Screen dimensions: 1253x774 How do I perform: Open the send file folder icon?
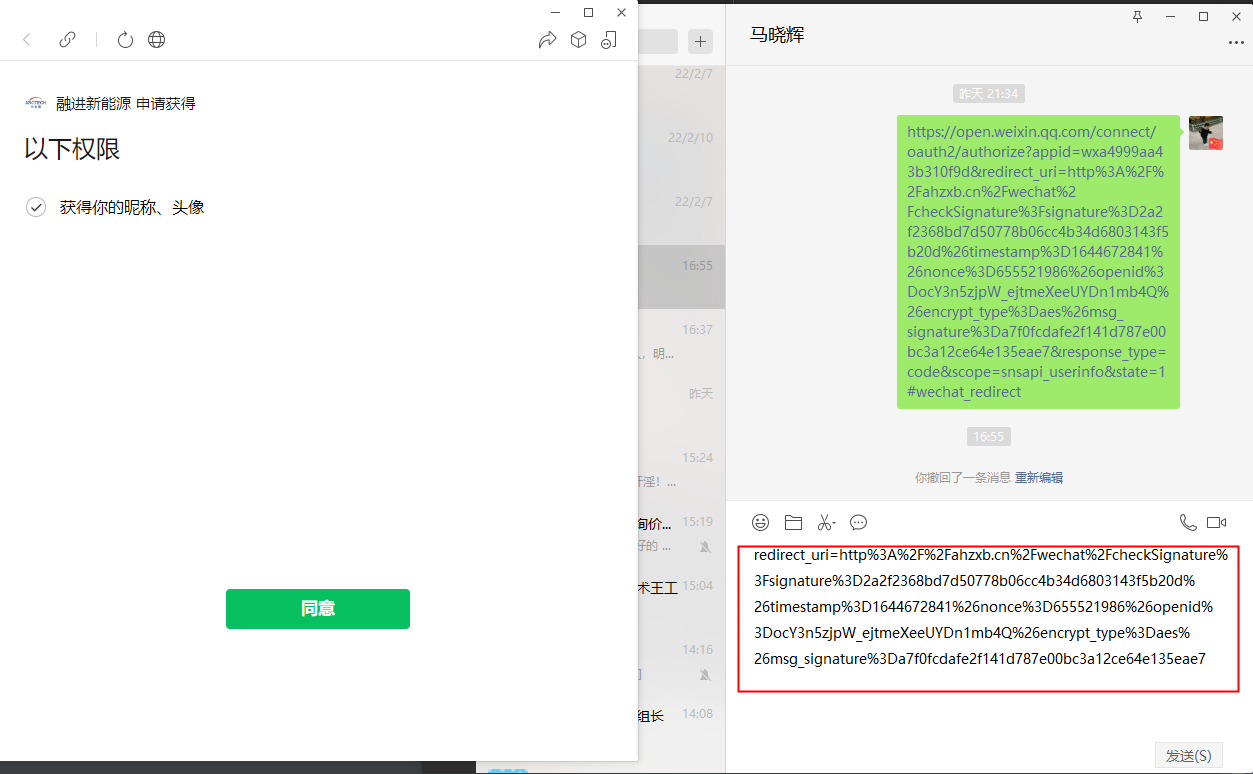(x=793, y=522)
